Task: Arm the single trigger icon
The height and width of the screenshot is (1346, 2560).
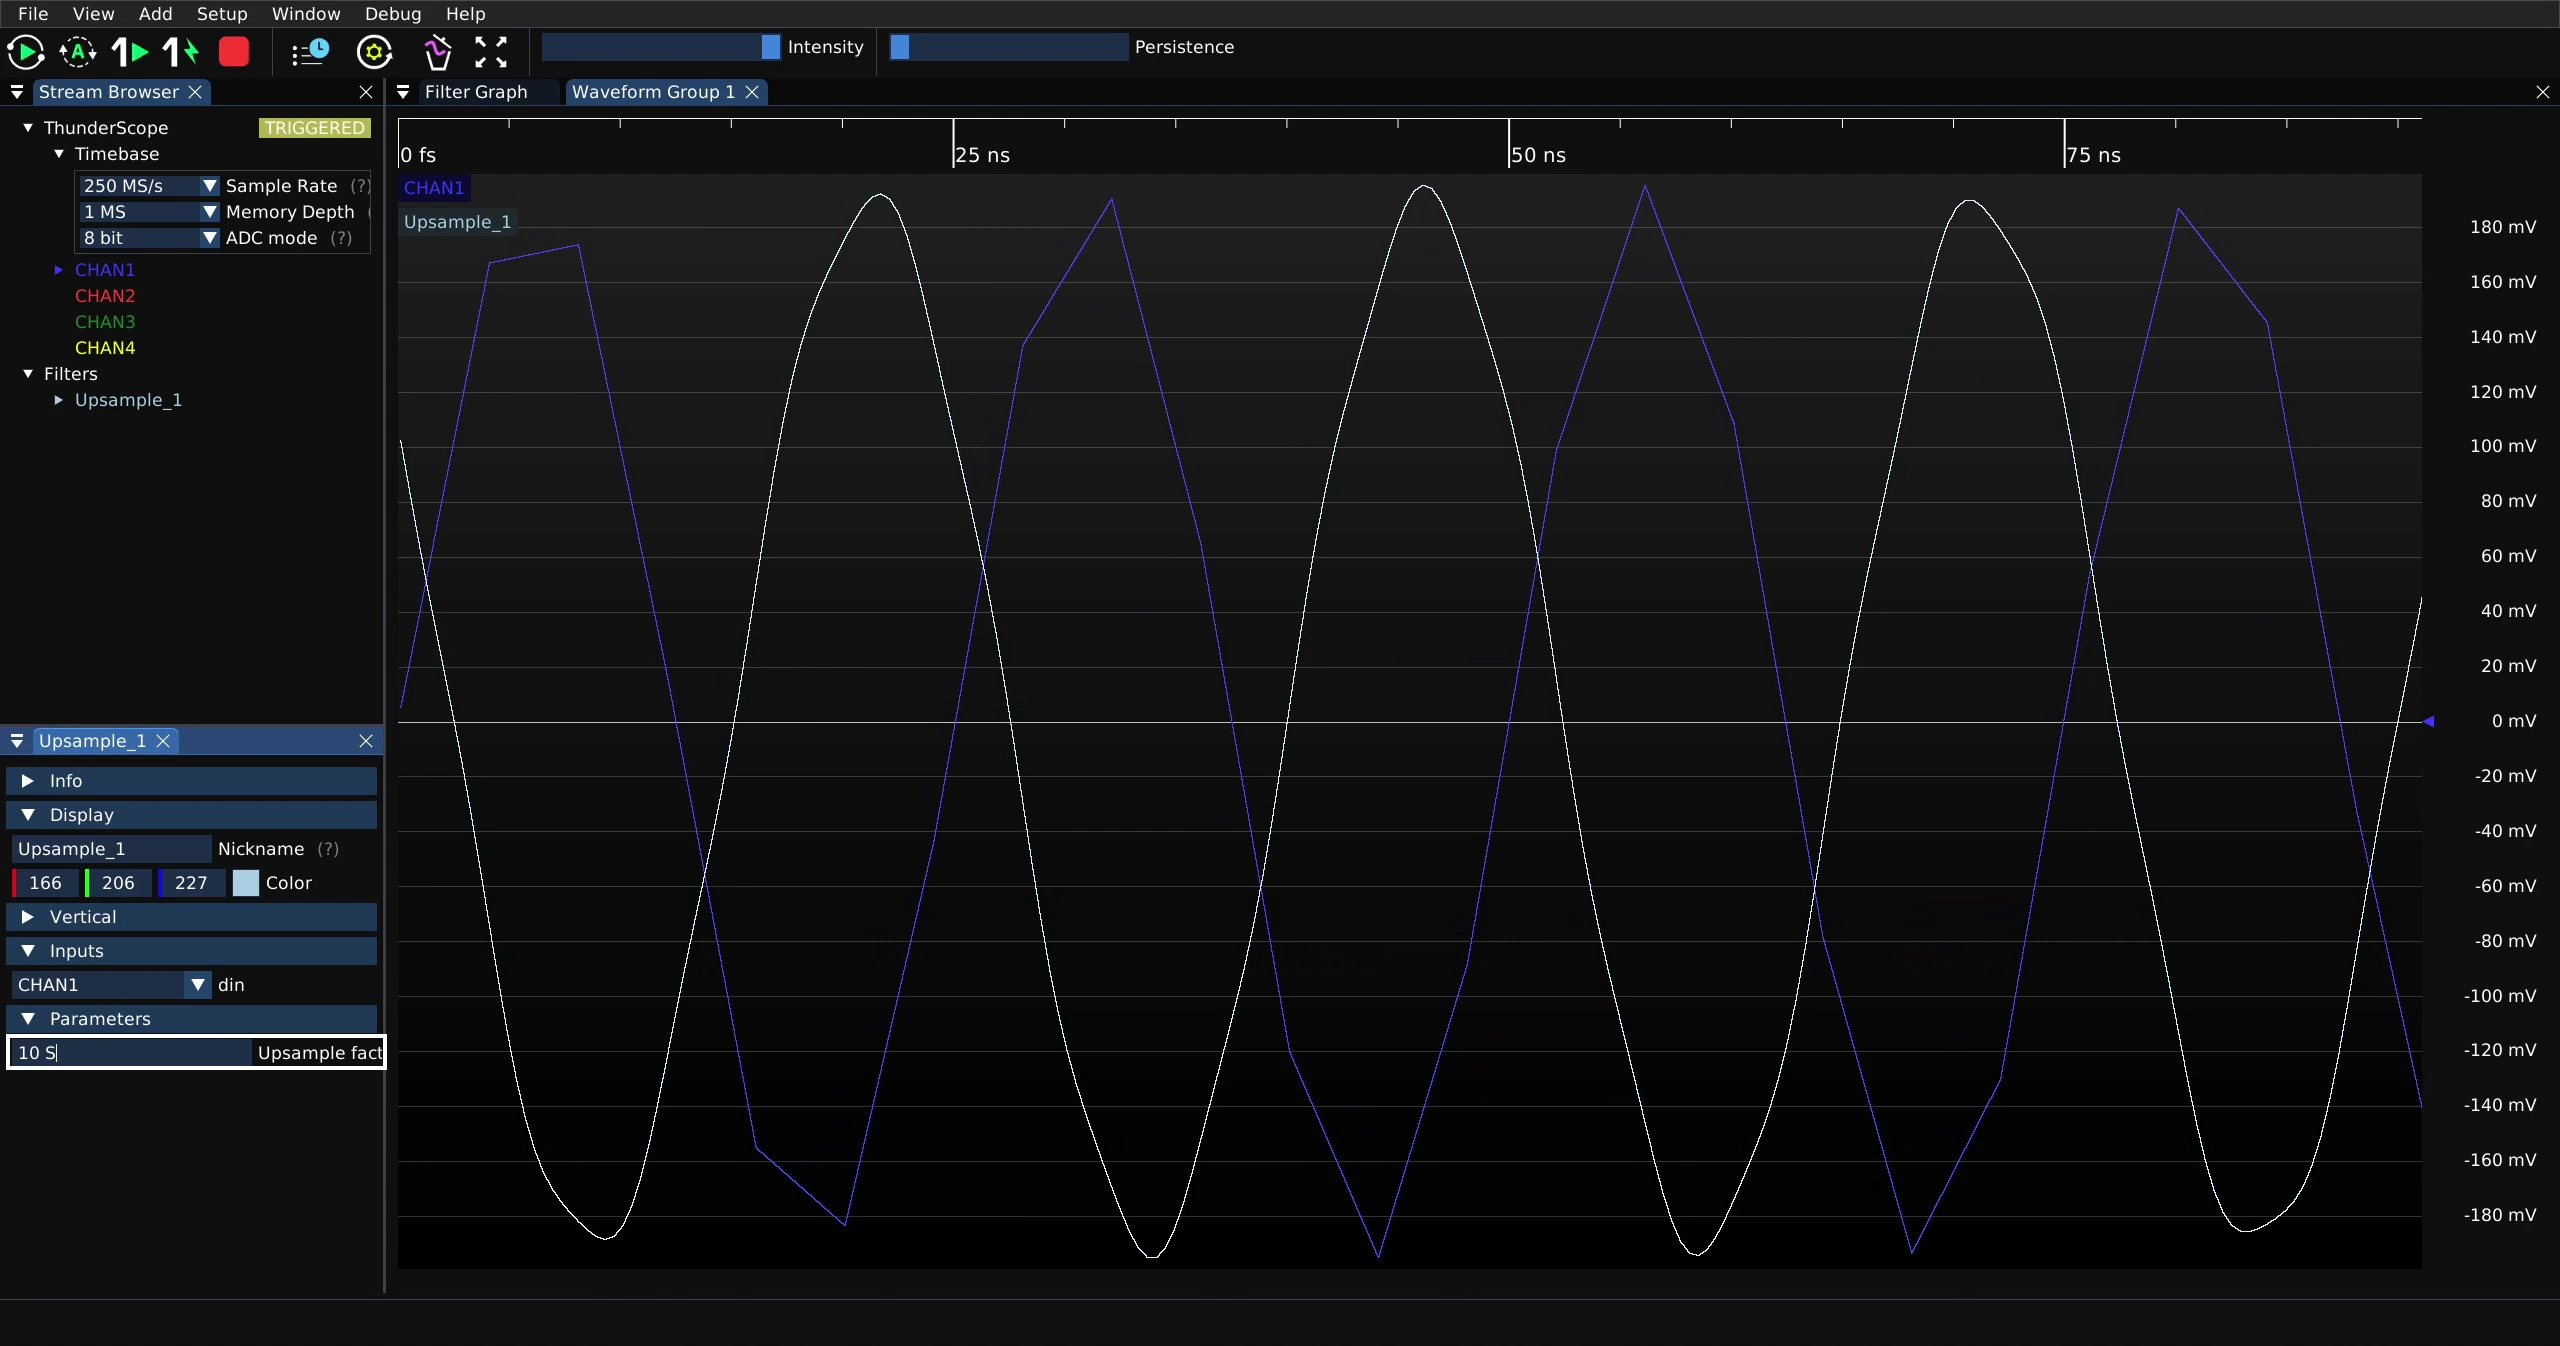Action: tap(130, 51)
